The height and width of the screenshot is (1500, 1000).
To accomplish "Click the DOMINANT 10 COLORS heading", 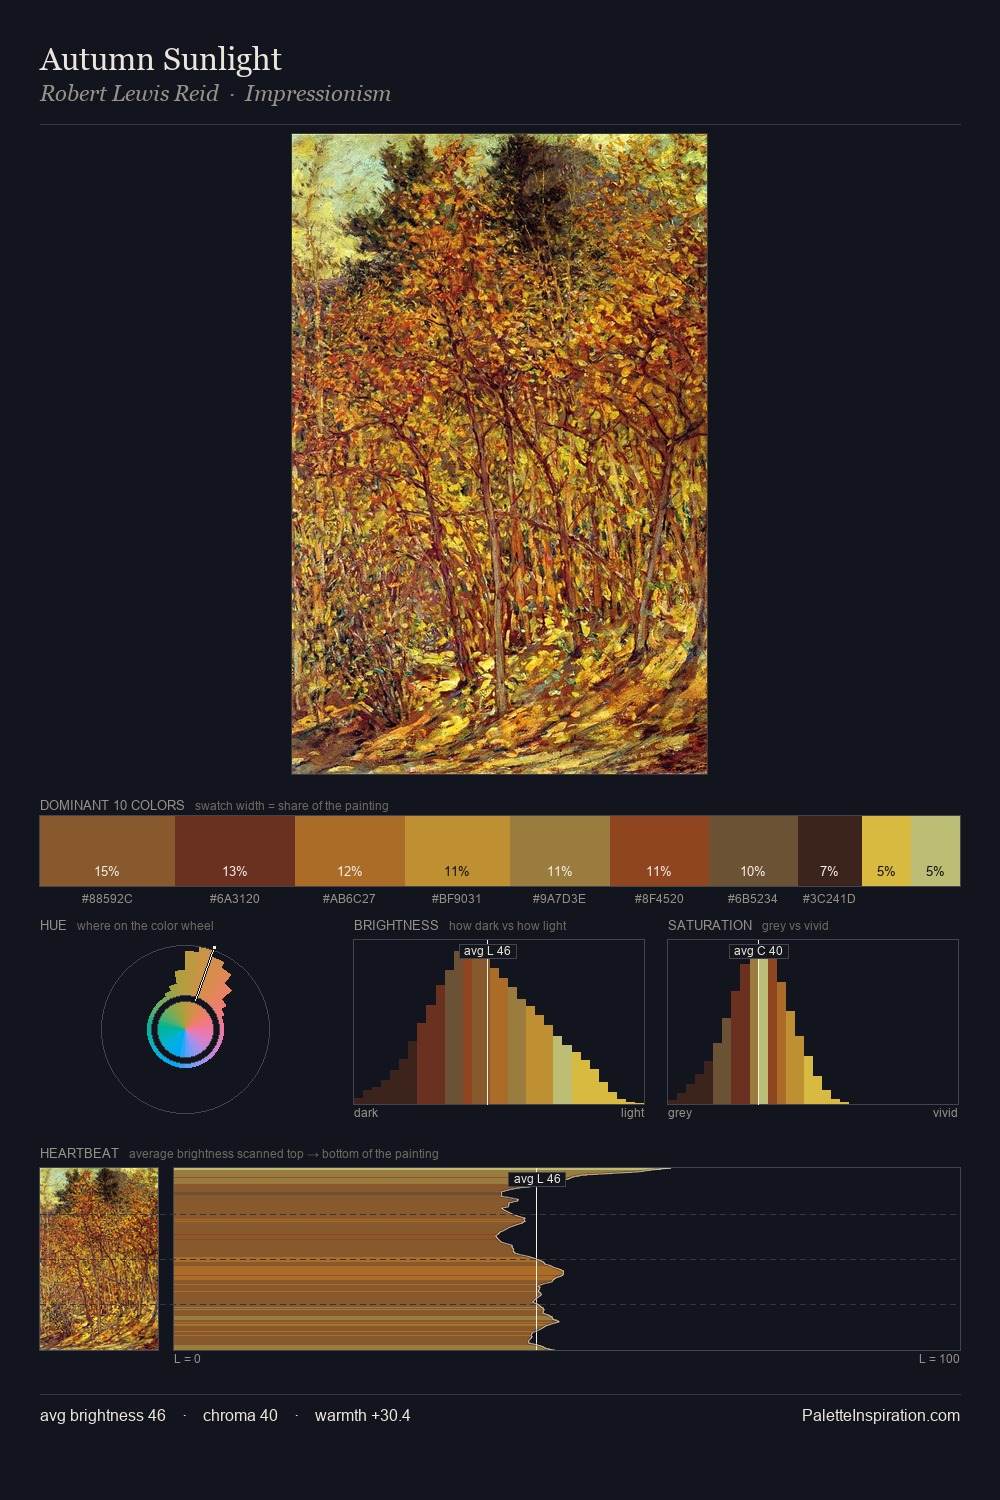I will [x=112, y=805].
